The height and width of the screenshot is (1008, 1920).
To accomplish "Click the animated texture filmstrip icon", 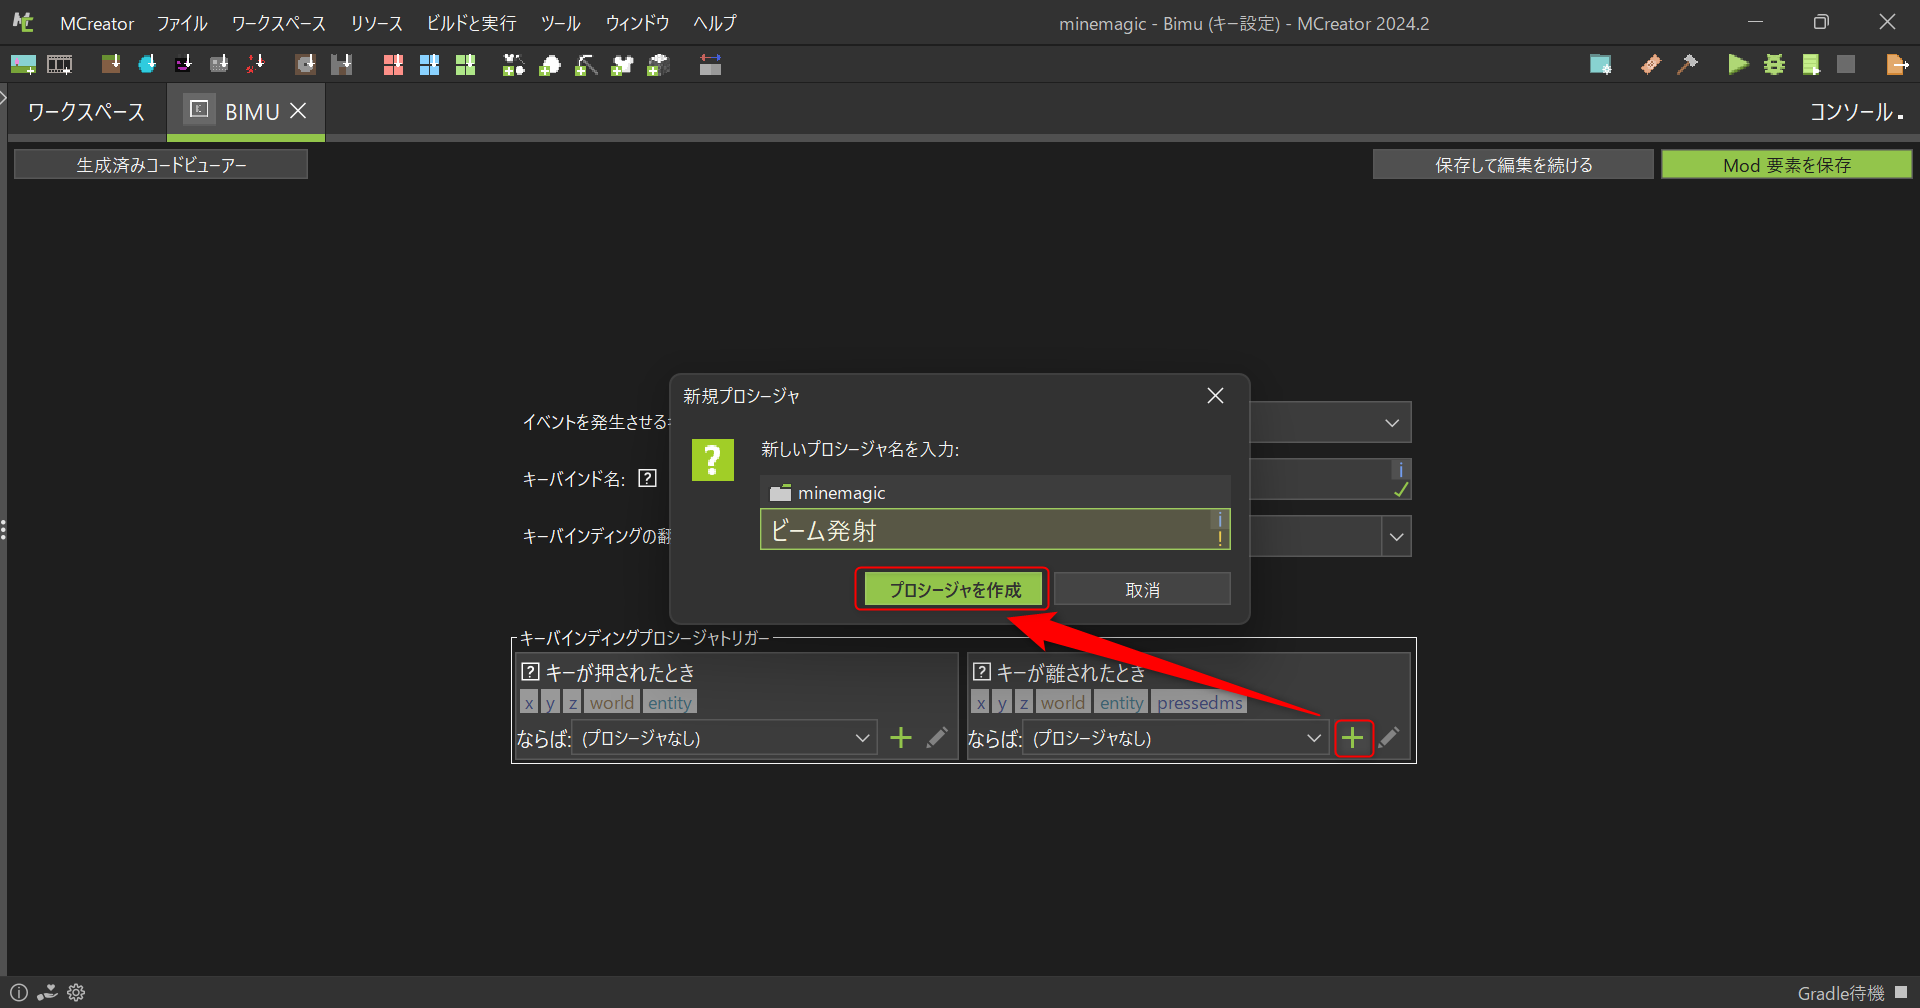I will 60,65.
